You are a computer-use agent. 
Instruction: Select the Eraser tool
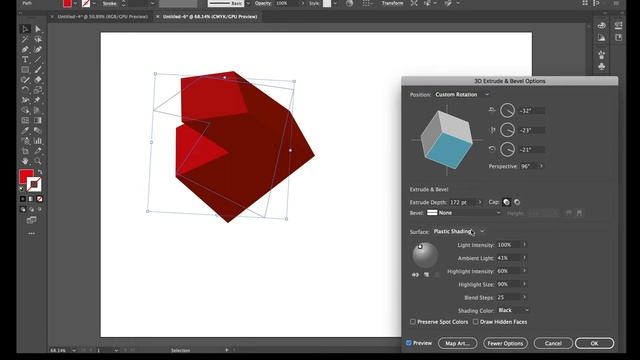point(38,80)
